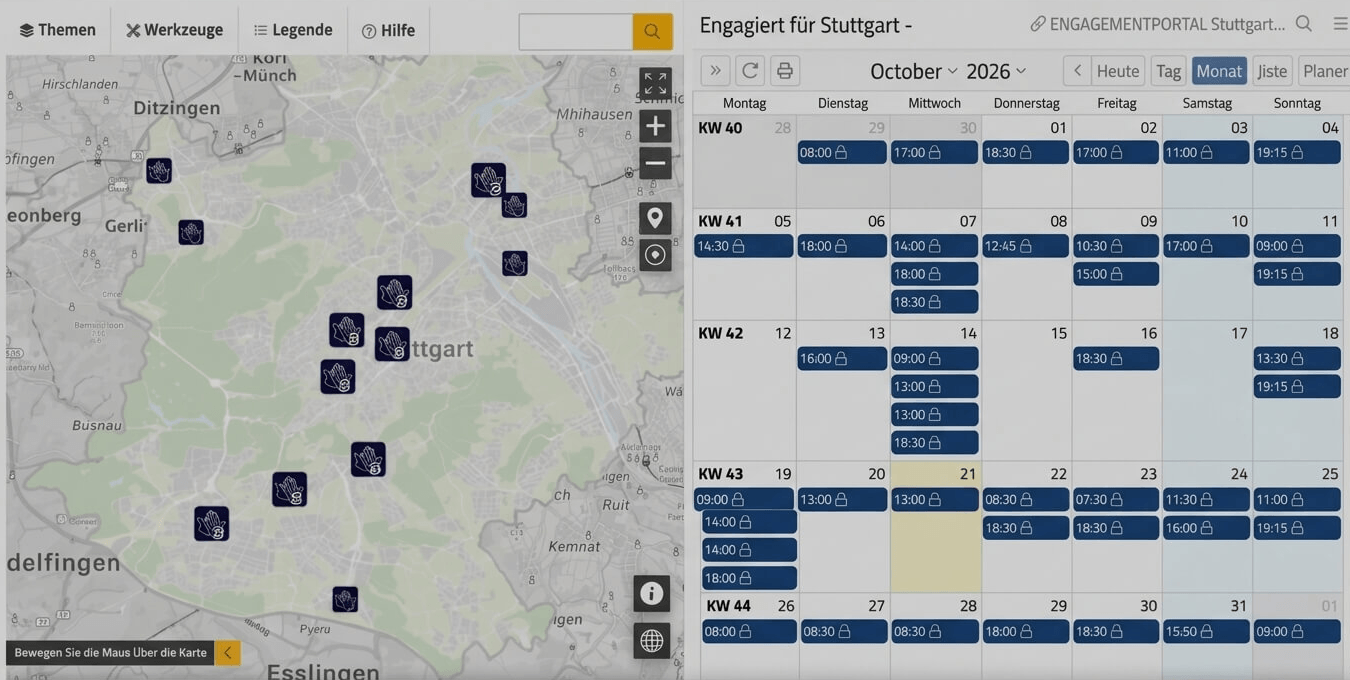Screen dimensions: 1350x680
Task: Select the KW 44 week label
Action: click(x=728, y=606)
